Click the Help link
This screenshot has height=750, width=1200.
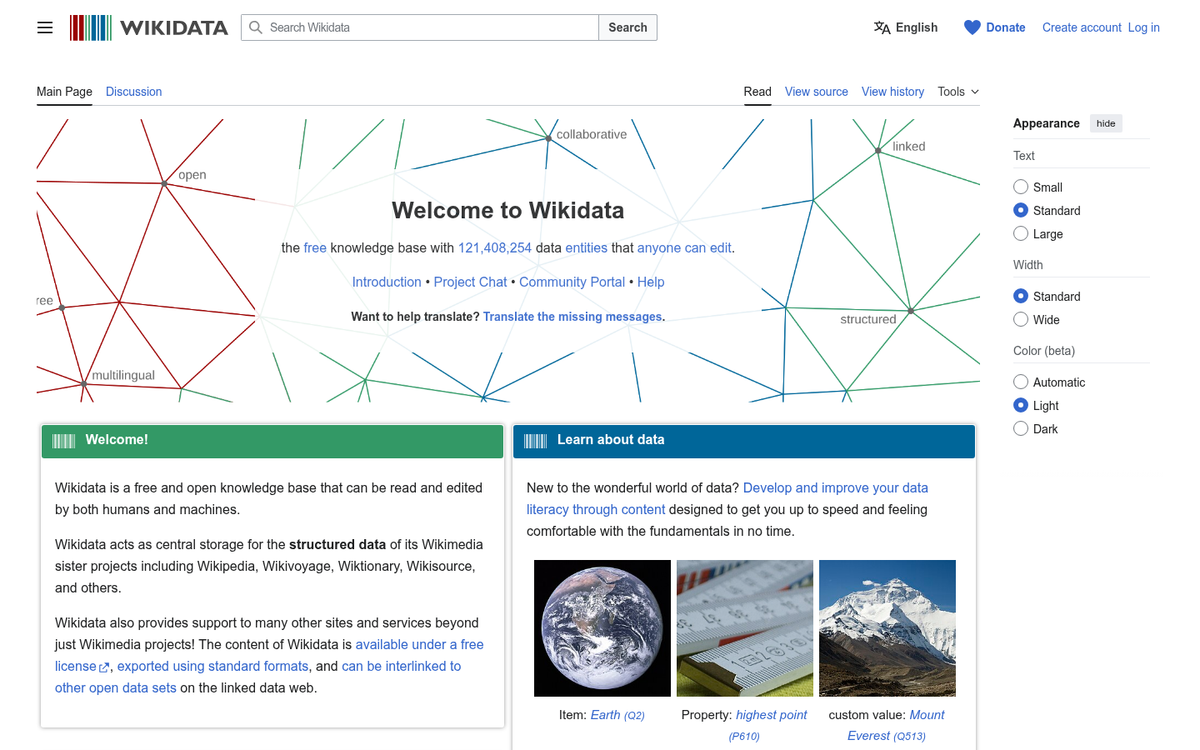[651, 282]
